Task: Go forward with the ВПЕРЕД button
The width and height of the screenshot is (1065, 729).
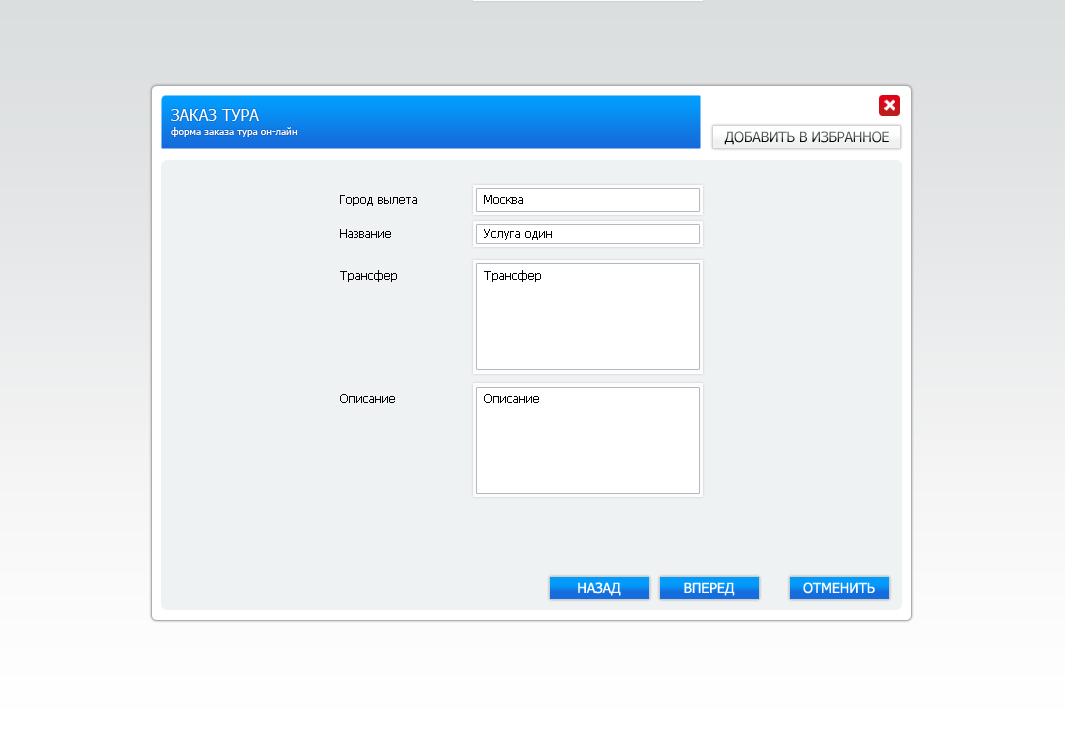Action: click(709, 588)
